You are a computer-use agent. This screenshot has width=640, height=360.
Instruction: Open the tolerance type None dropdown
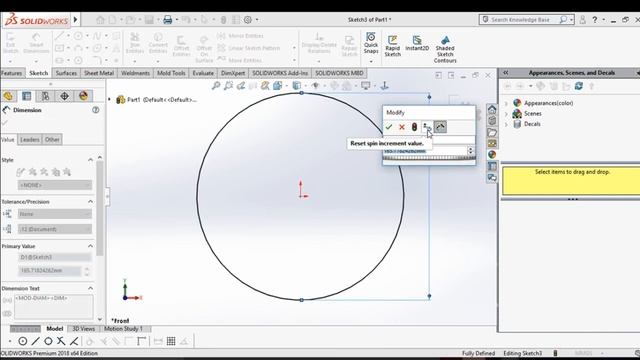click(x=55, y=214)
